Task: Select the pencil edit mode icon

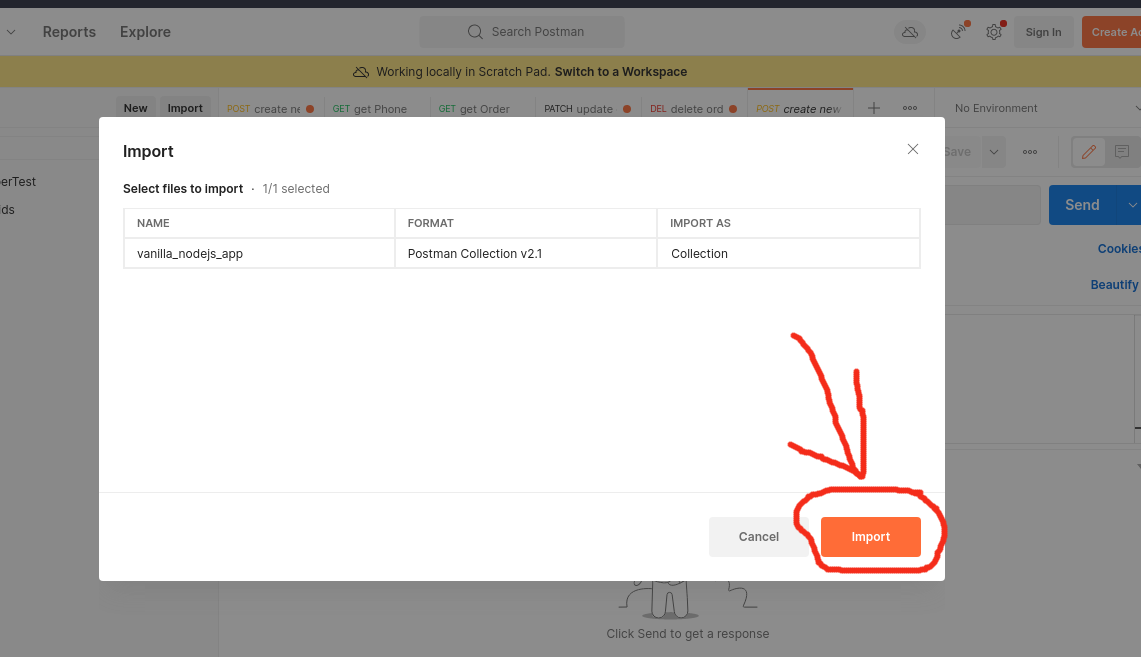Action: pos(1089,152)
